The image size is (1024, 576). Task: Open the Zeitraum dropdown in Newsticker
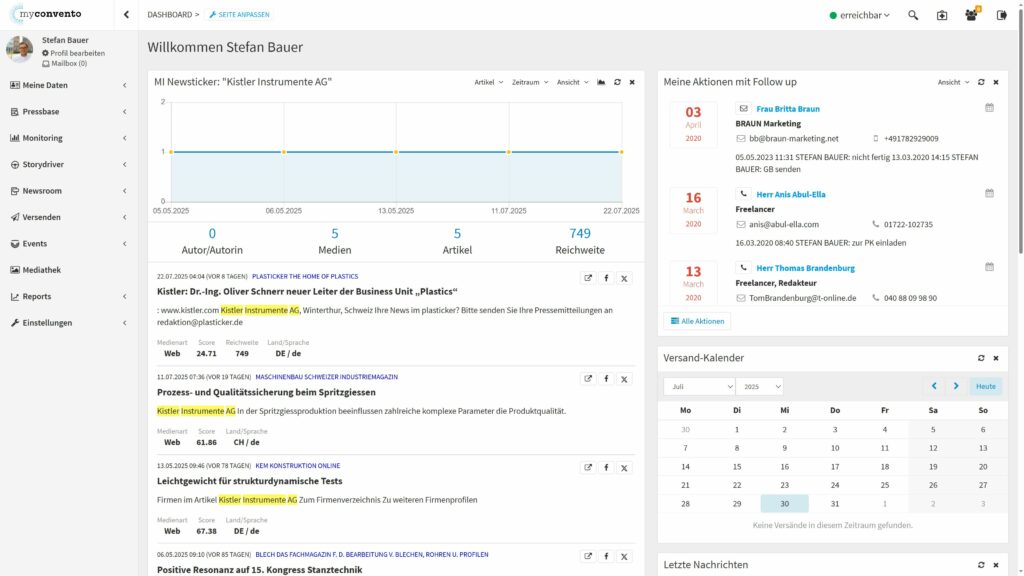coord(530,82)
